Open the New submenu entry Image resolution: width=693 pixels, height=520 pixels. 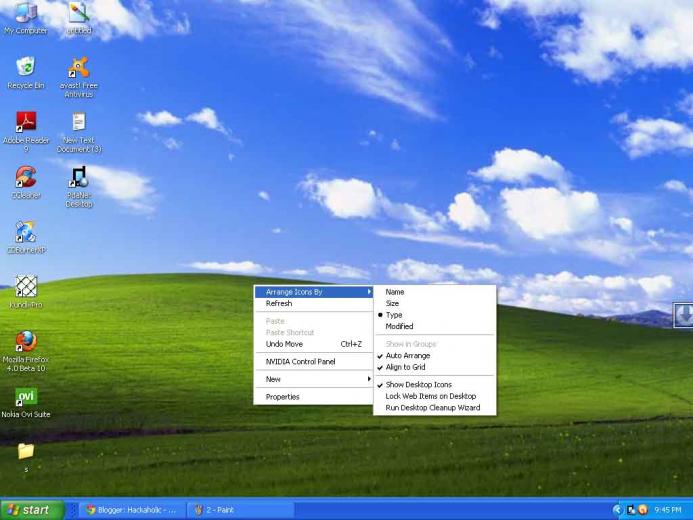pos(313,379)
